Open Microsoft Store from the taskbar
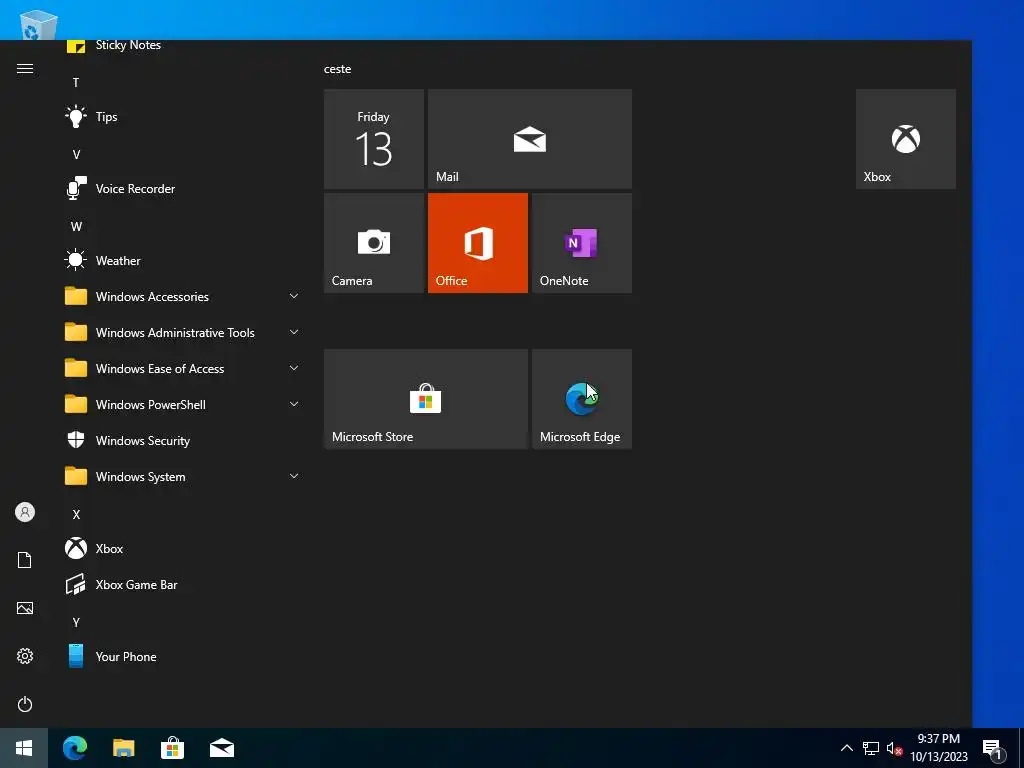This screenshot has height=768, width=1024. (172, 748)
